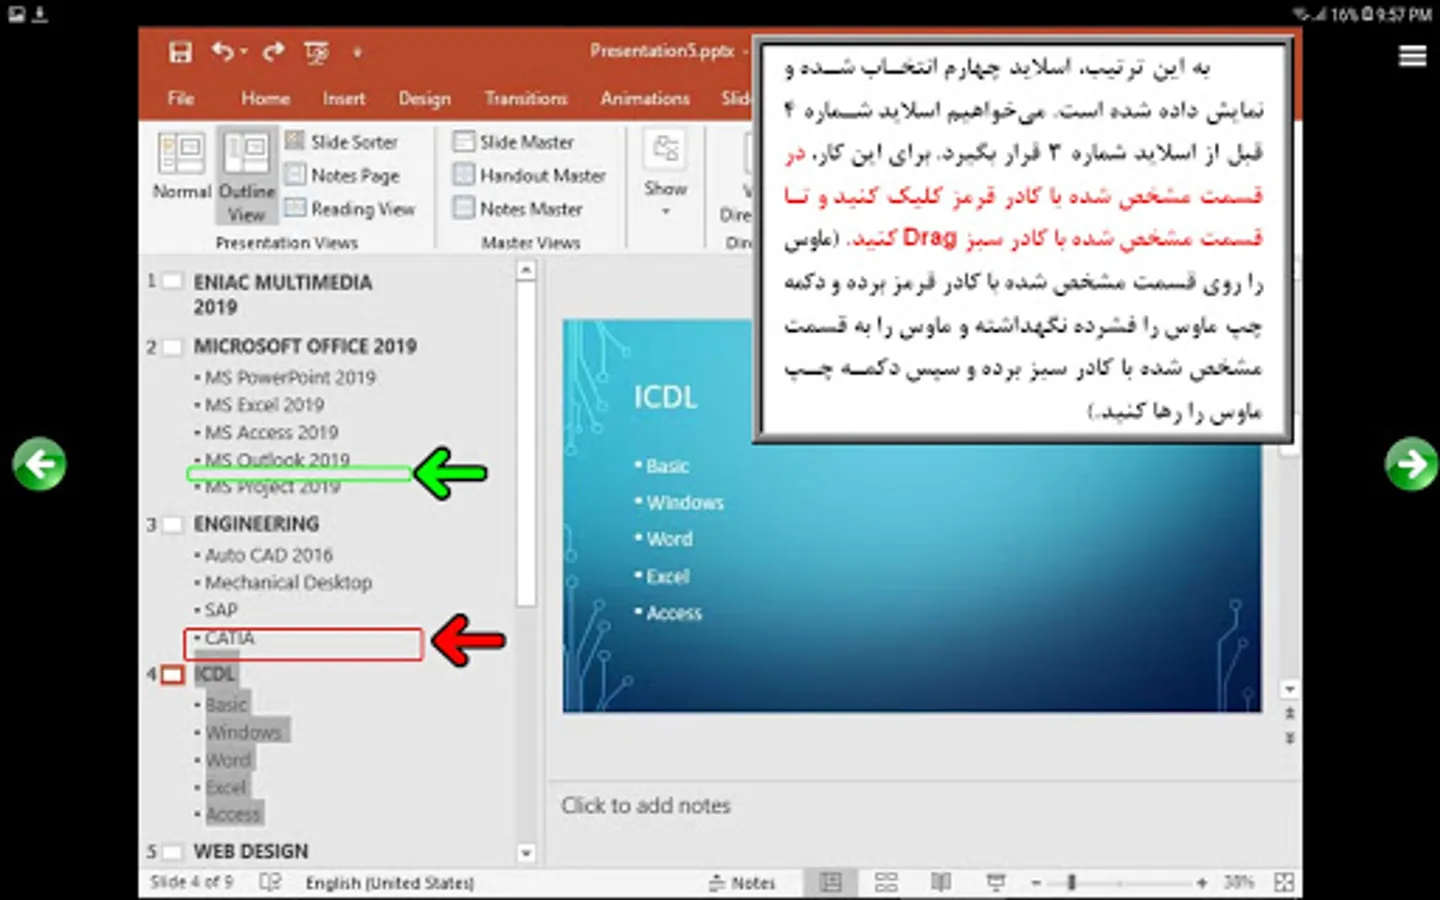1440x900 pixels.
Task: Switch to Notes Page view
Action: (x=343, y=175)
